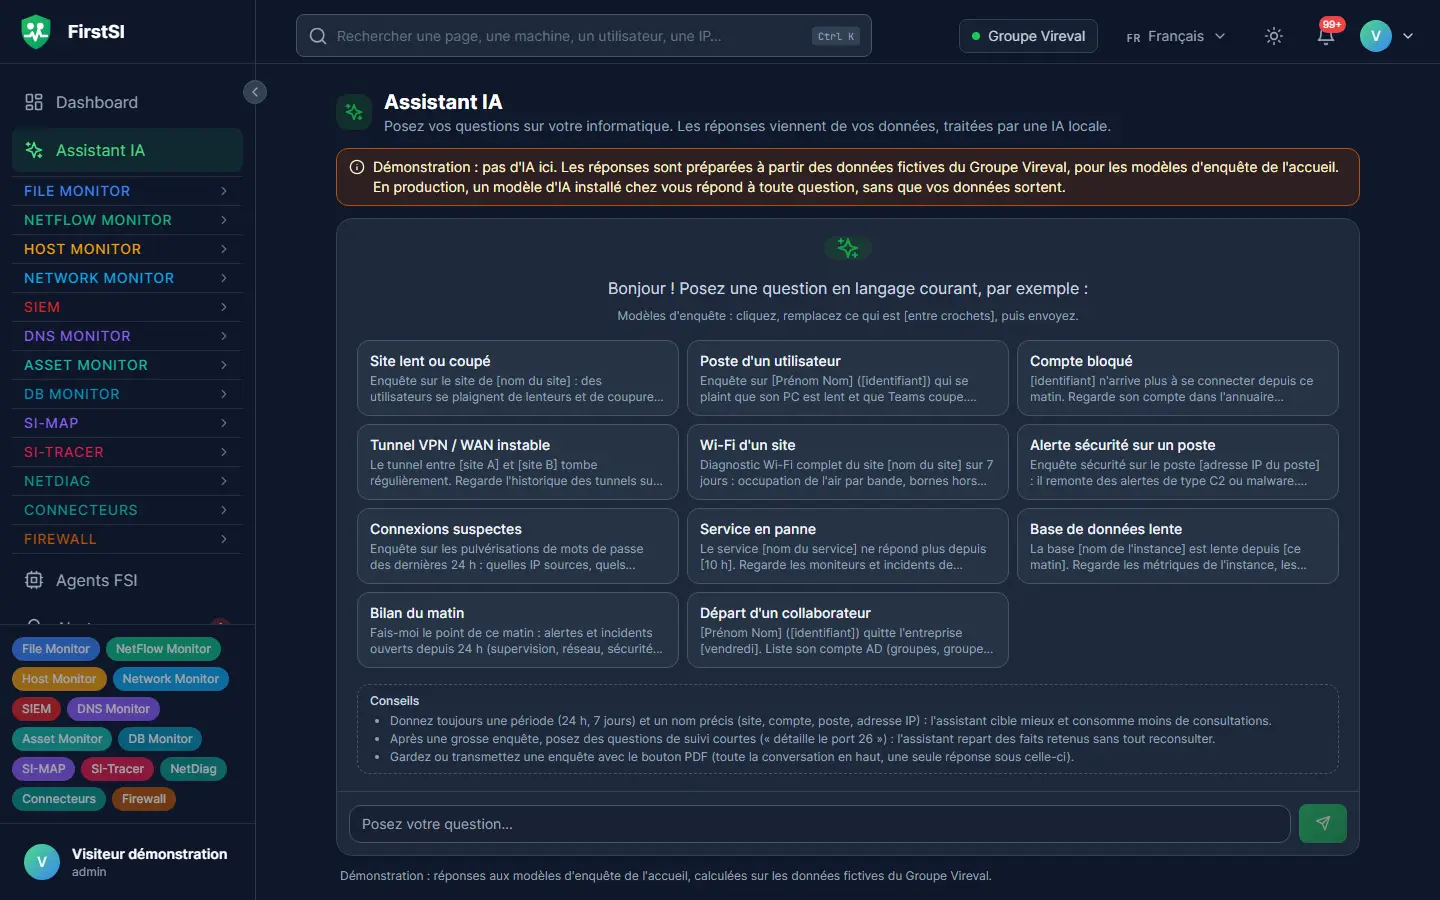Click the Firewall tag chip
This screenshot has height=900, width=1440.
tap(144, 799)
